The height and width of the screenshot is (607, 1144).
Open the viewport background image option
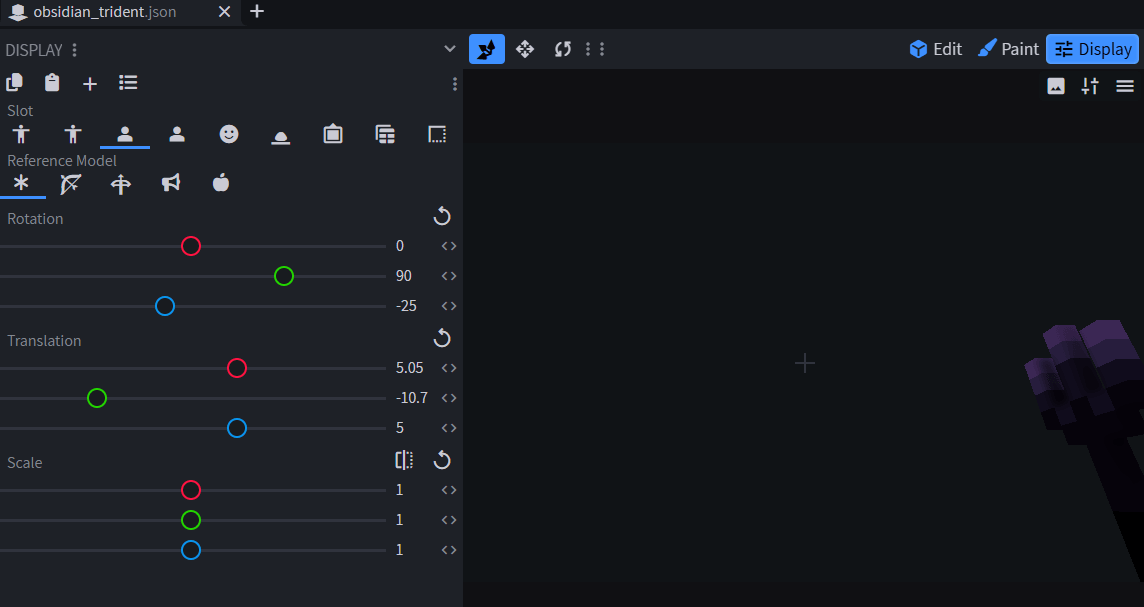(1056, 86)
